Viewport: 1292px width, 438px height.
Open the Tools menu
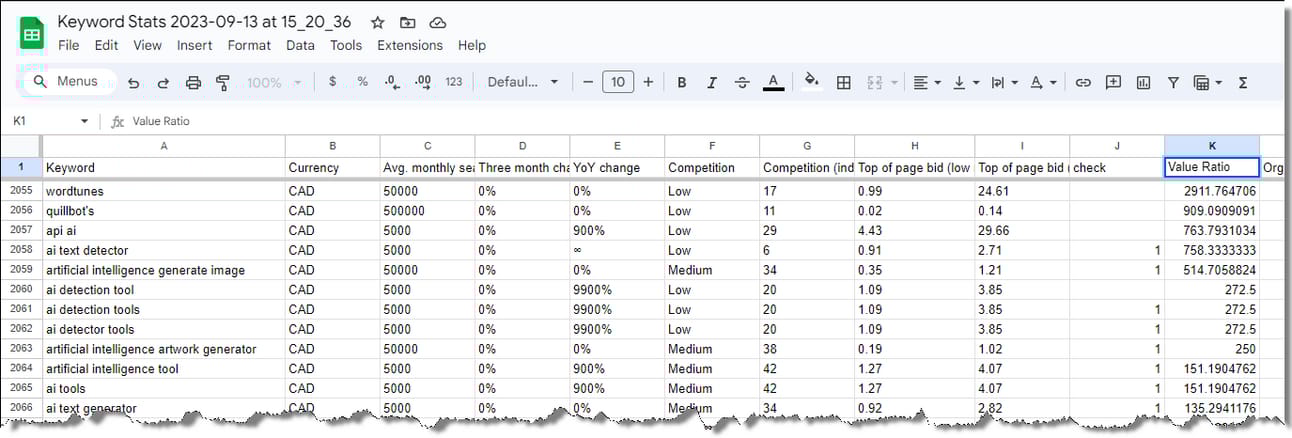point(346,45)
